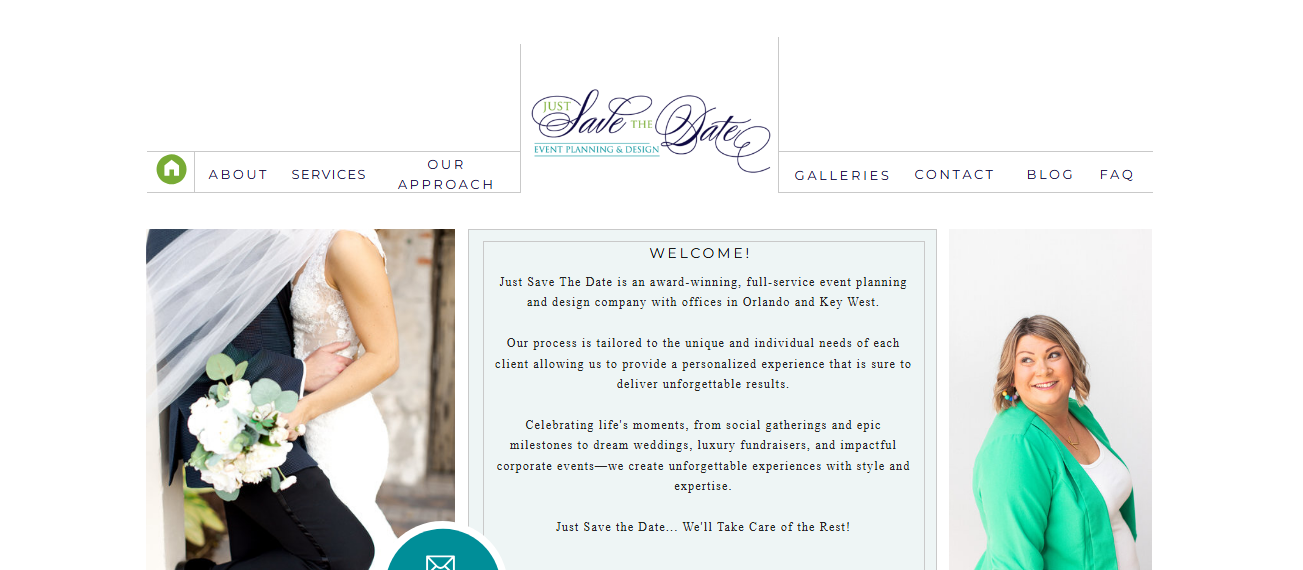
Task: Open the Galleries menu item
Action: click(x=842, y=175)
